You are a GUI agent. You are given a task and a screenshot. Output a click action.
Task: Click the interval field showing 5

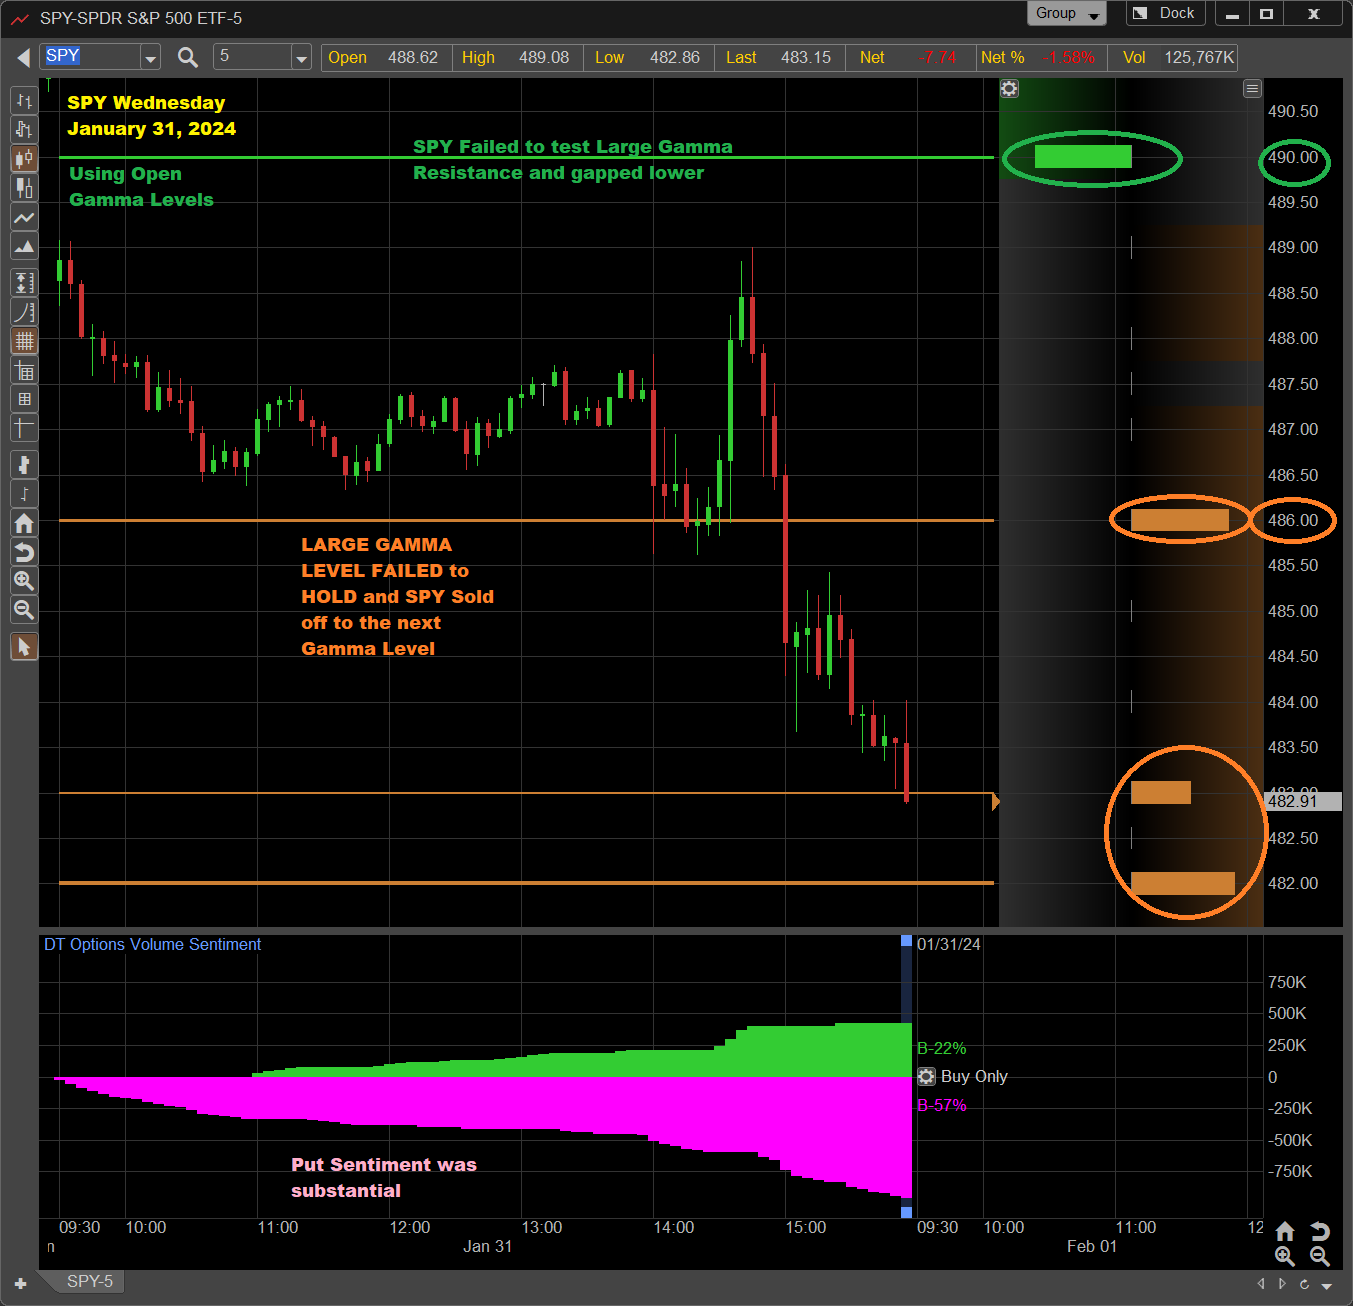[x=252, y=57]
